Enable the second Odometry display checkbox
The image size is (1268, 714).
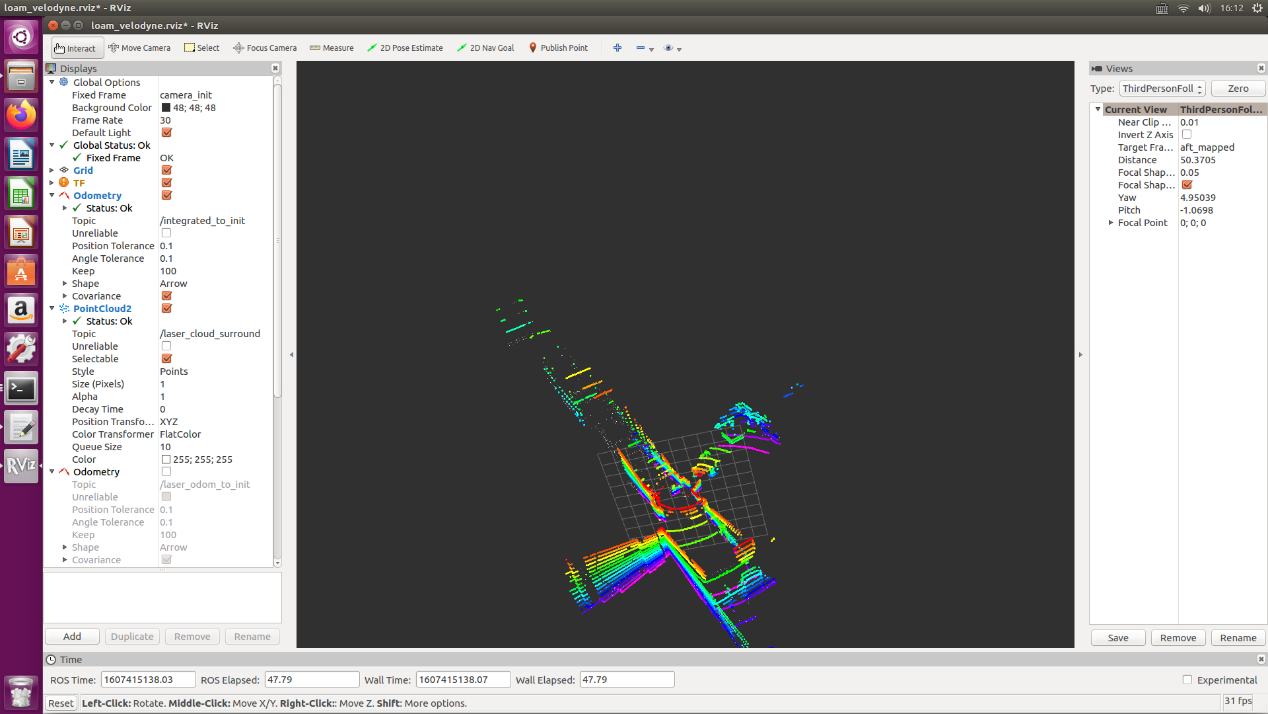[166, 472]
